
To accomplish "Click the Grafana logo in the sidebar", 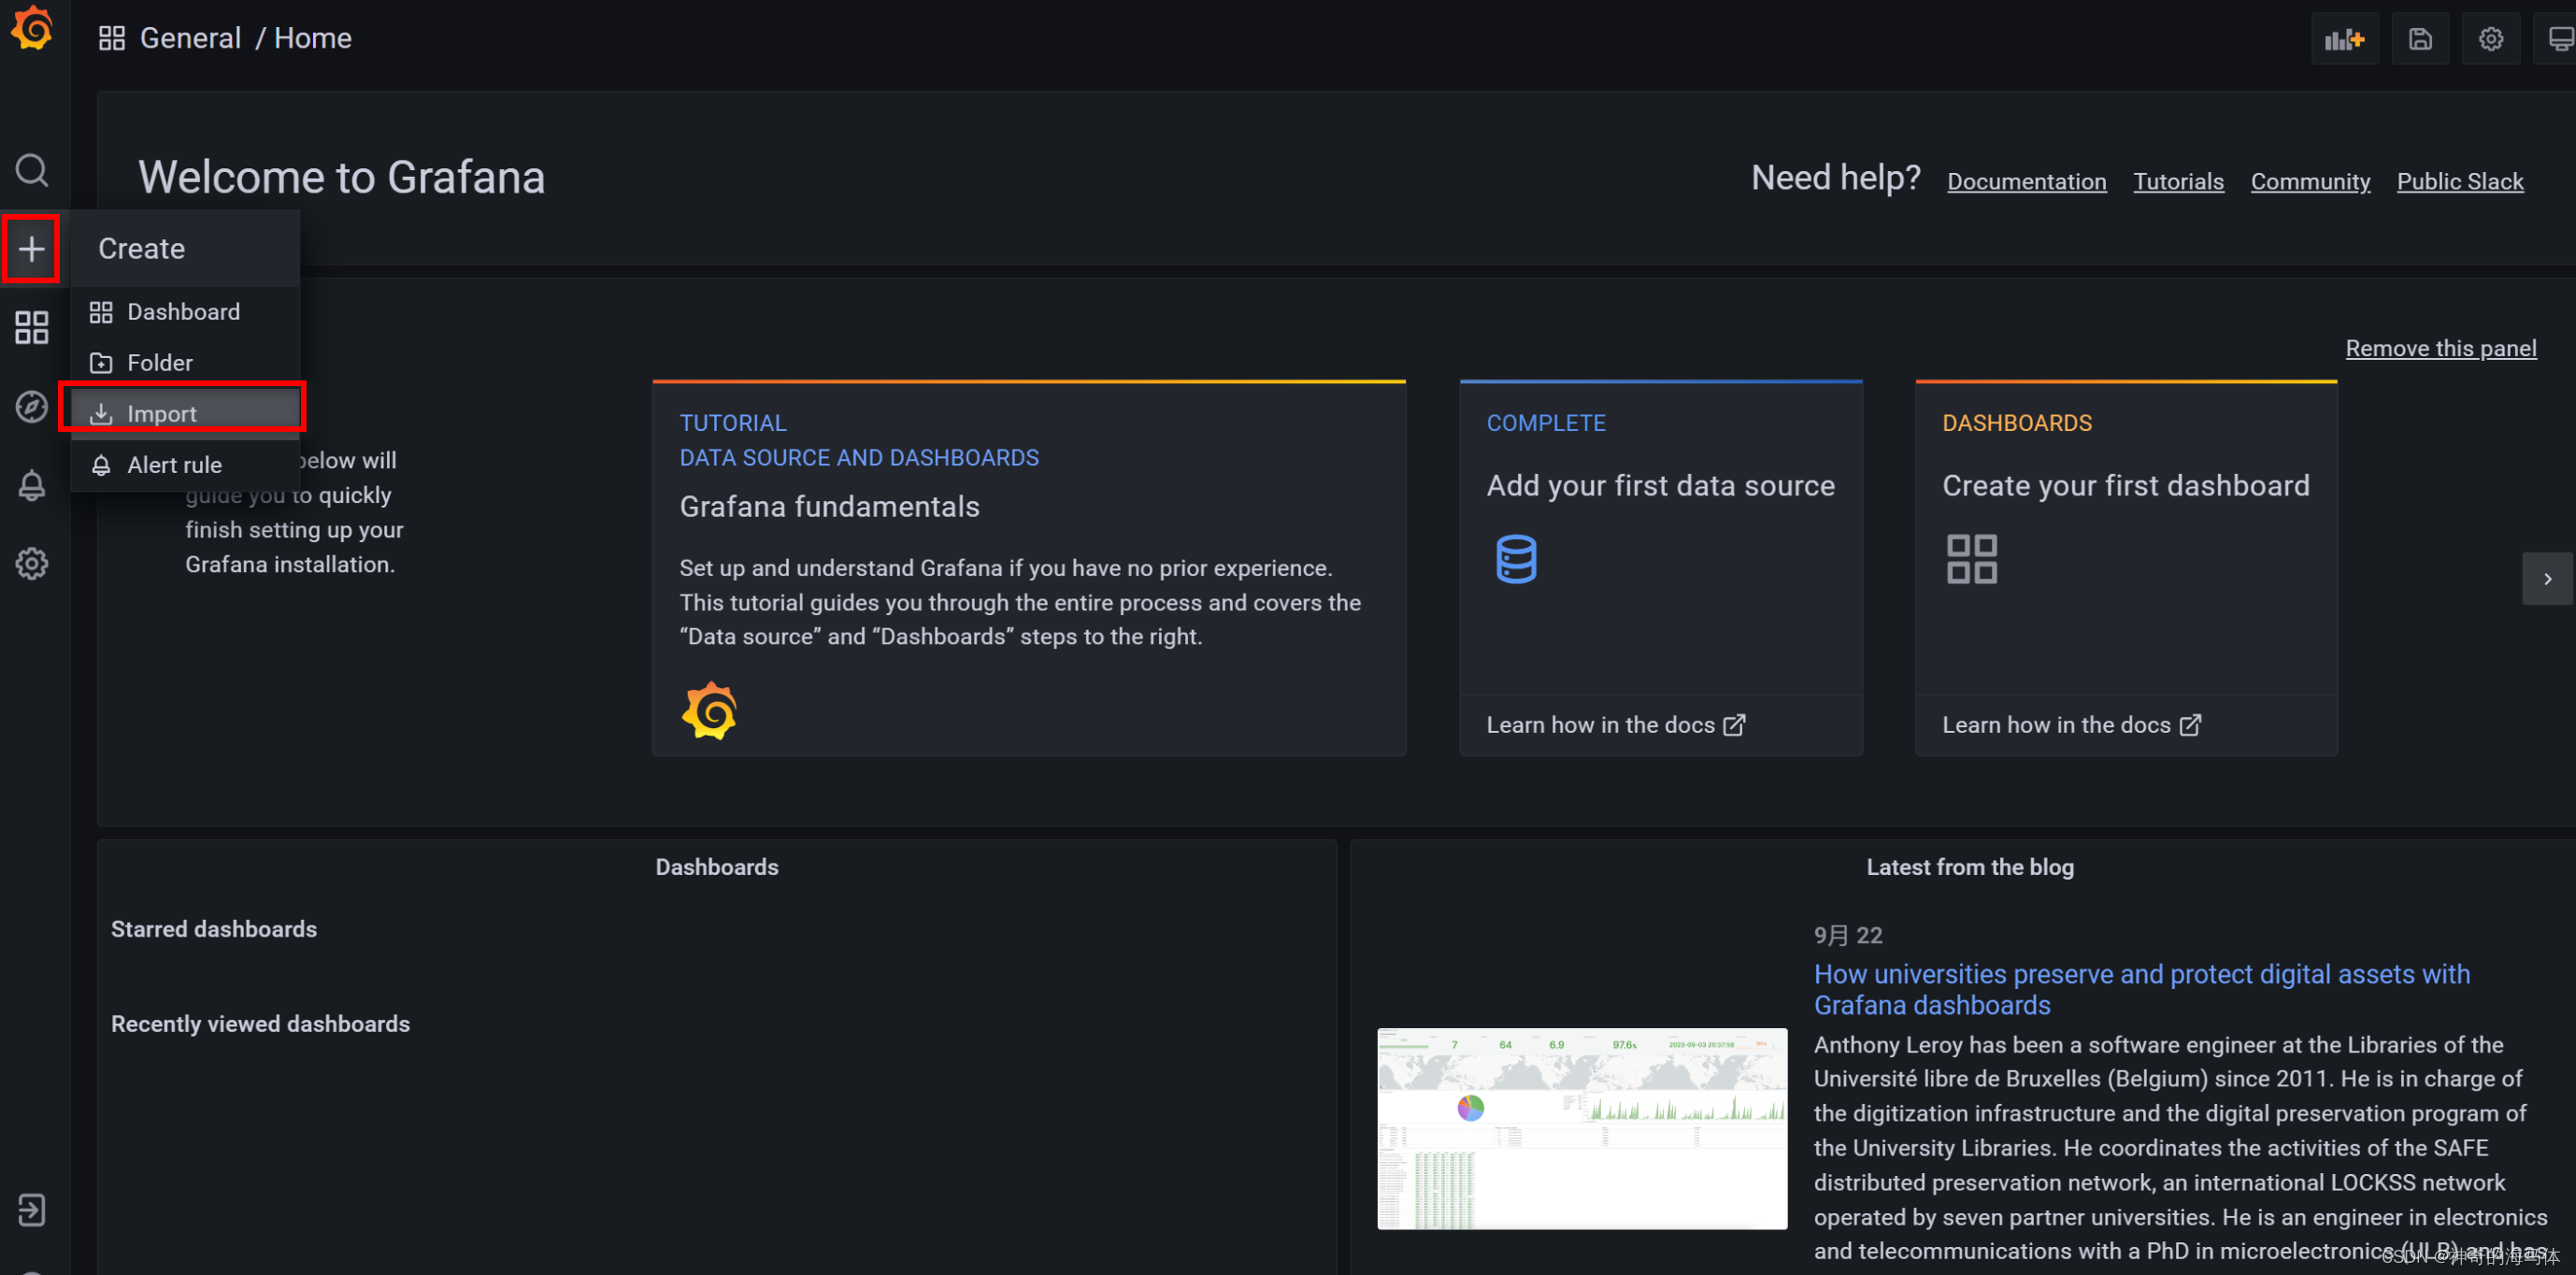I will point(32,28).
